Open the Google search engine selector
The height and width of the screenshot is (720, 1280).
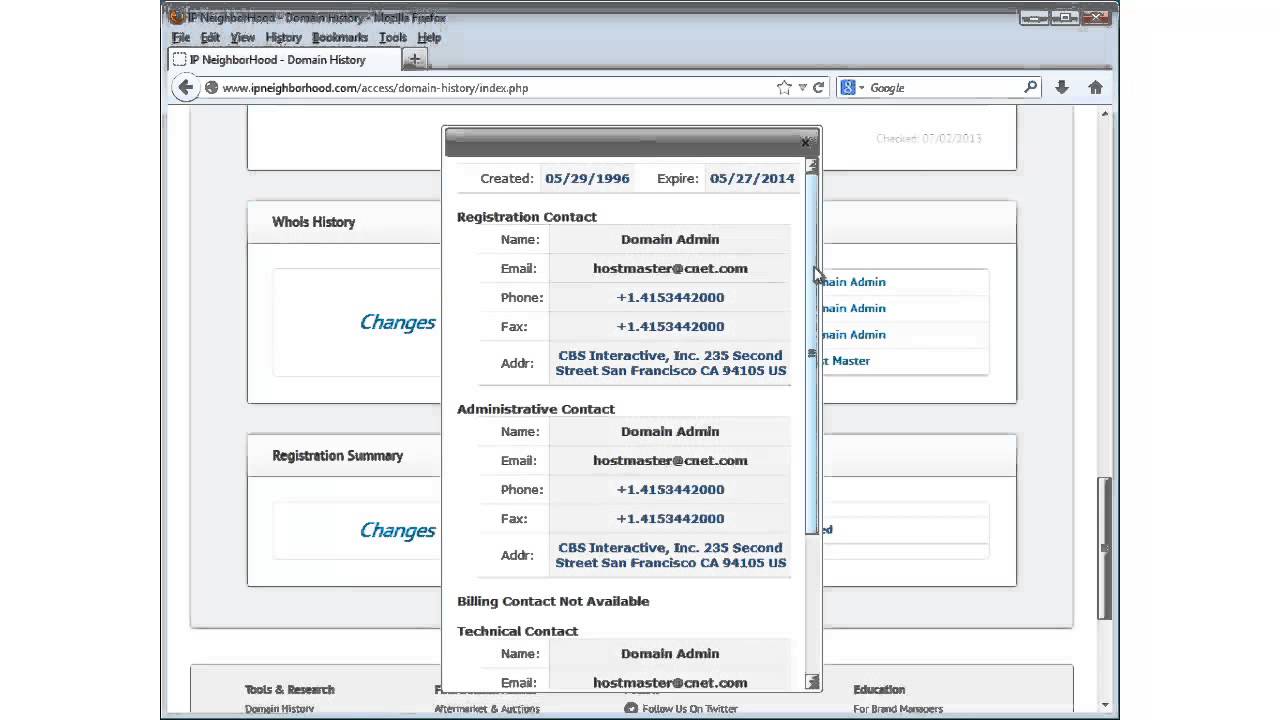pos(852,88)
